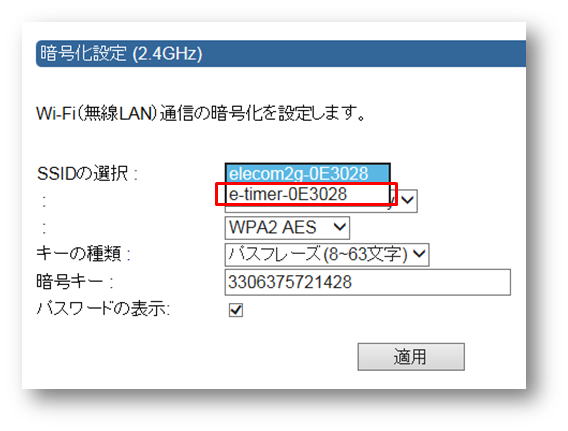Viewport: 568px width, 431px height.
Task: Click the 暗号化設定 (2.4GHz) header bar
Action: point(281,54)
